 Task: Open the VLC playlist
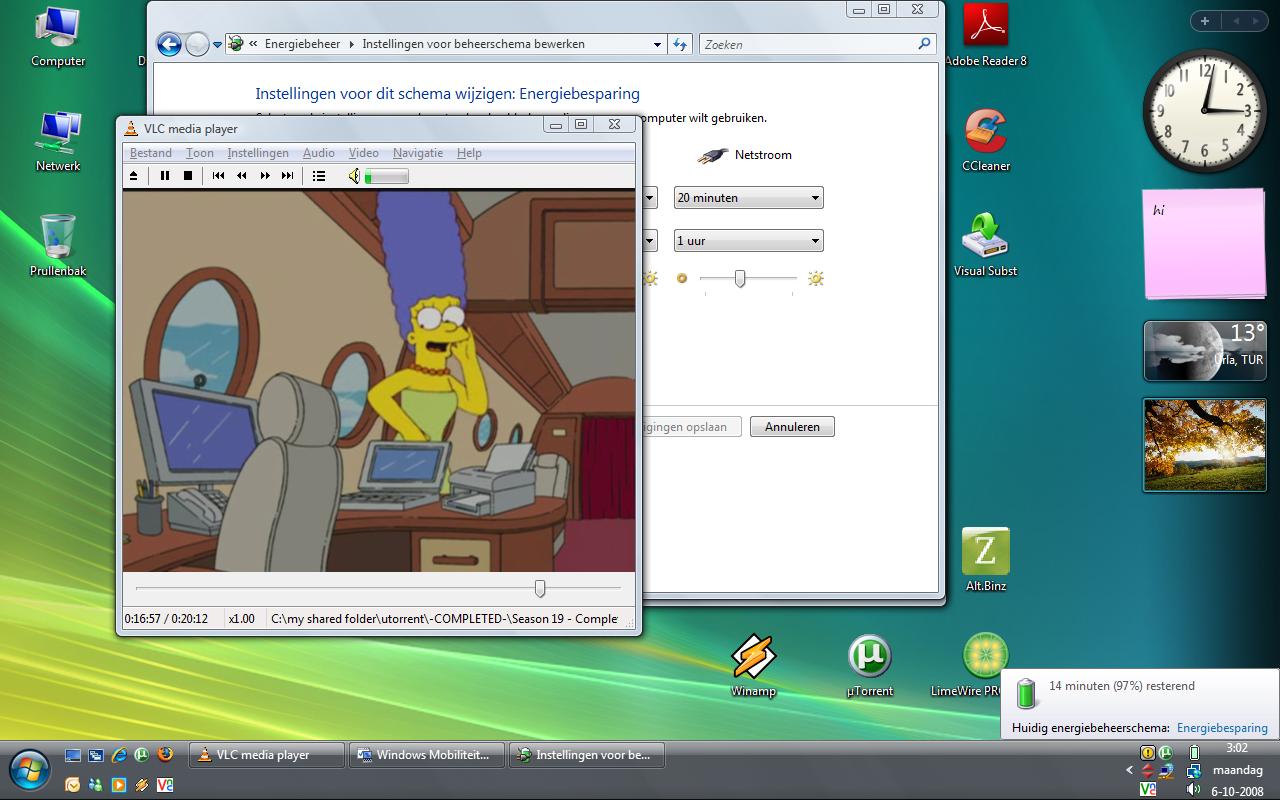[x=318, y=176]
